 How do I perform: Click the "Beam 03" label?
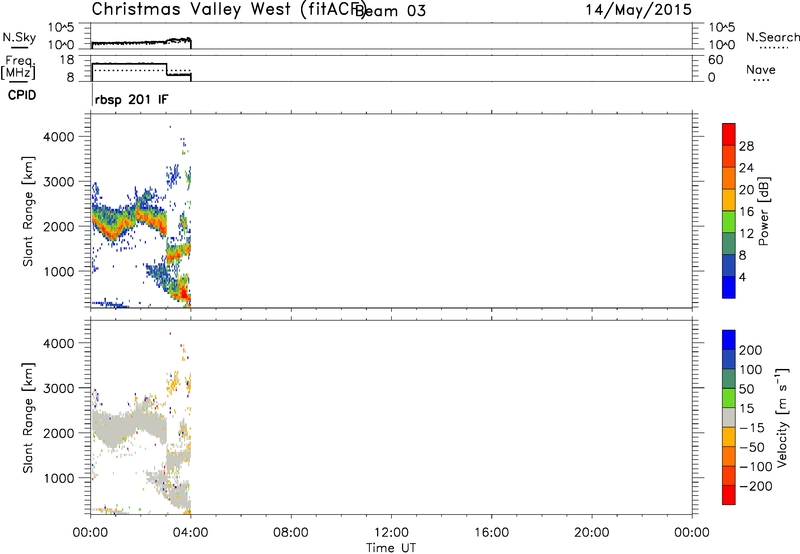(x=390, y=11)
